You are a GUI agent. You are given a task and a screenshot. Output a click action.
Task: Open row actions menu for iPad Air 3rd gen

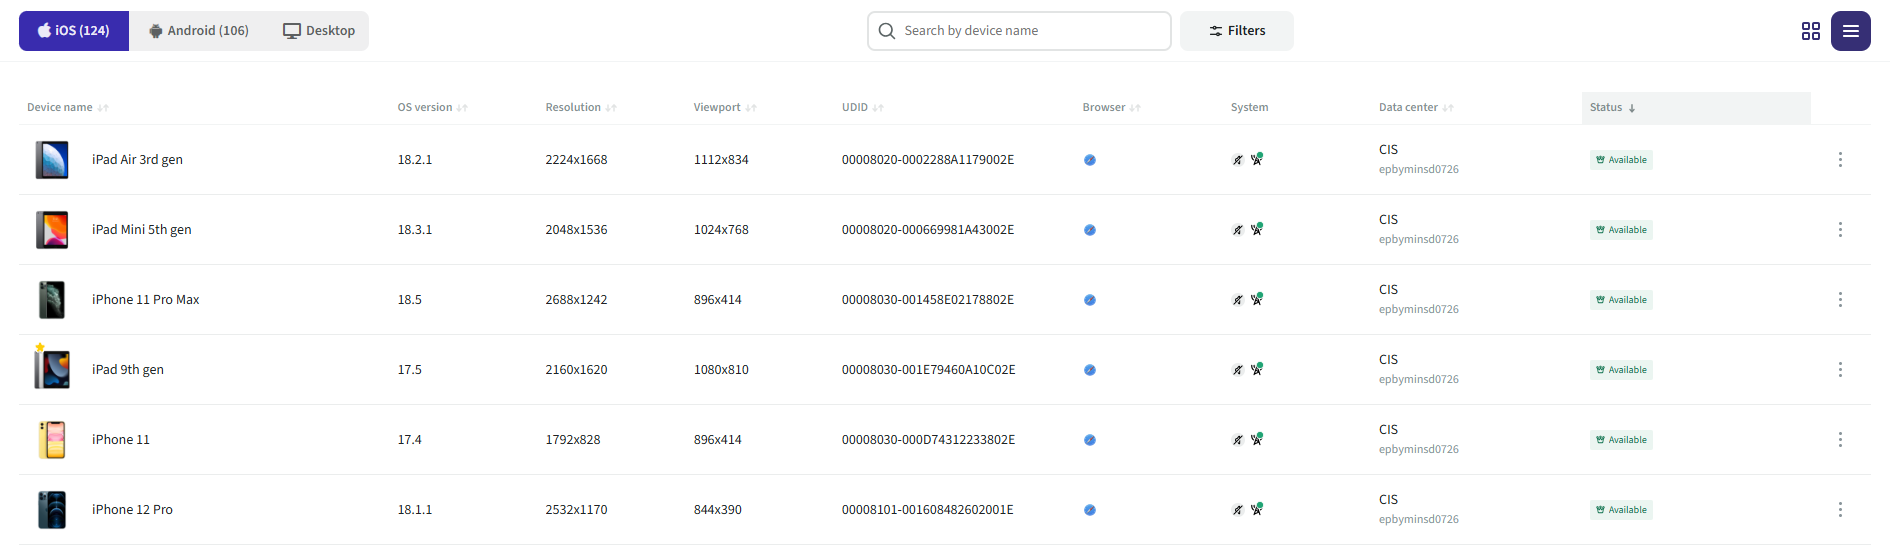1840,160
